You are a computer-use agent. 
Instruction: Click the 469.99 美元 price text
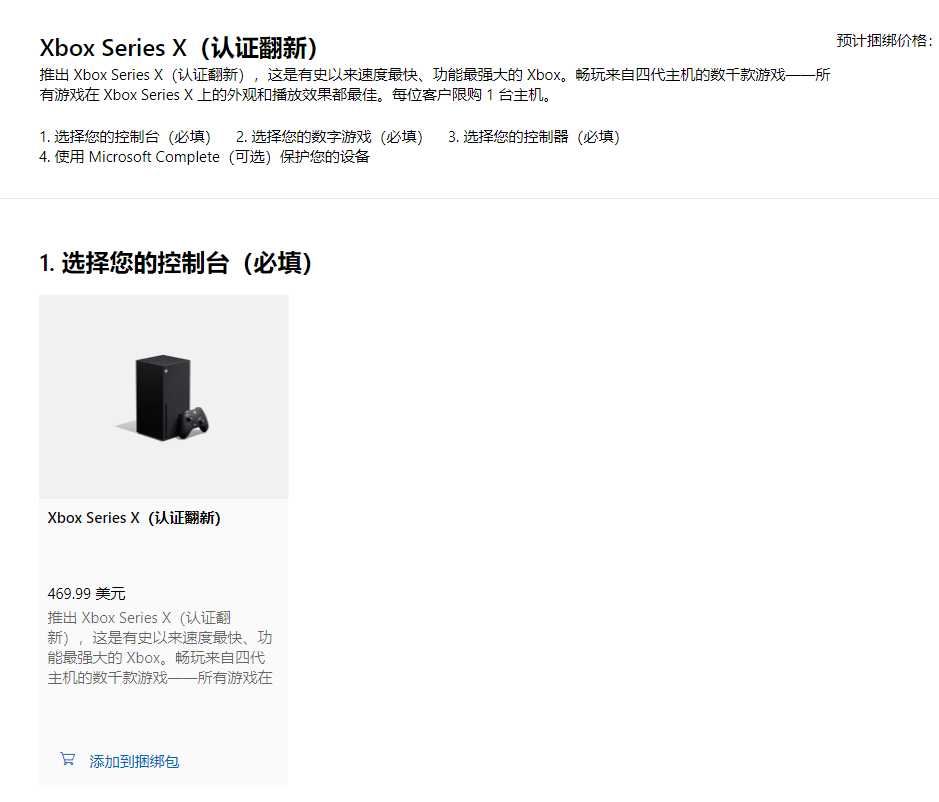click(x=86, y=594)
